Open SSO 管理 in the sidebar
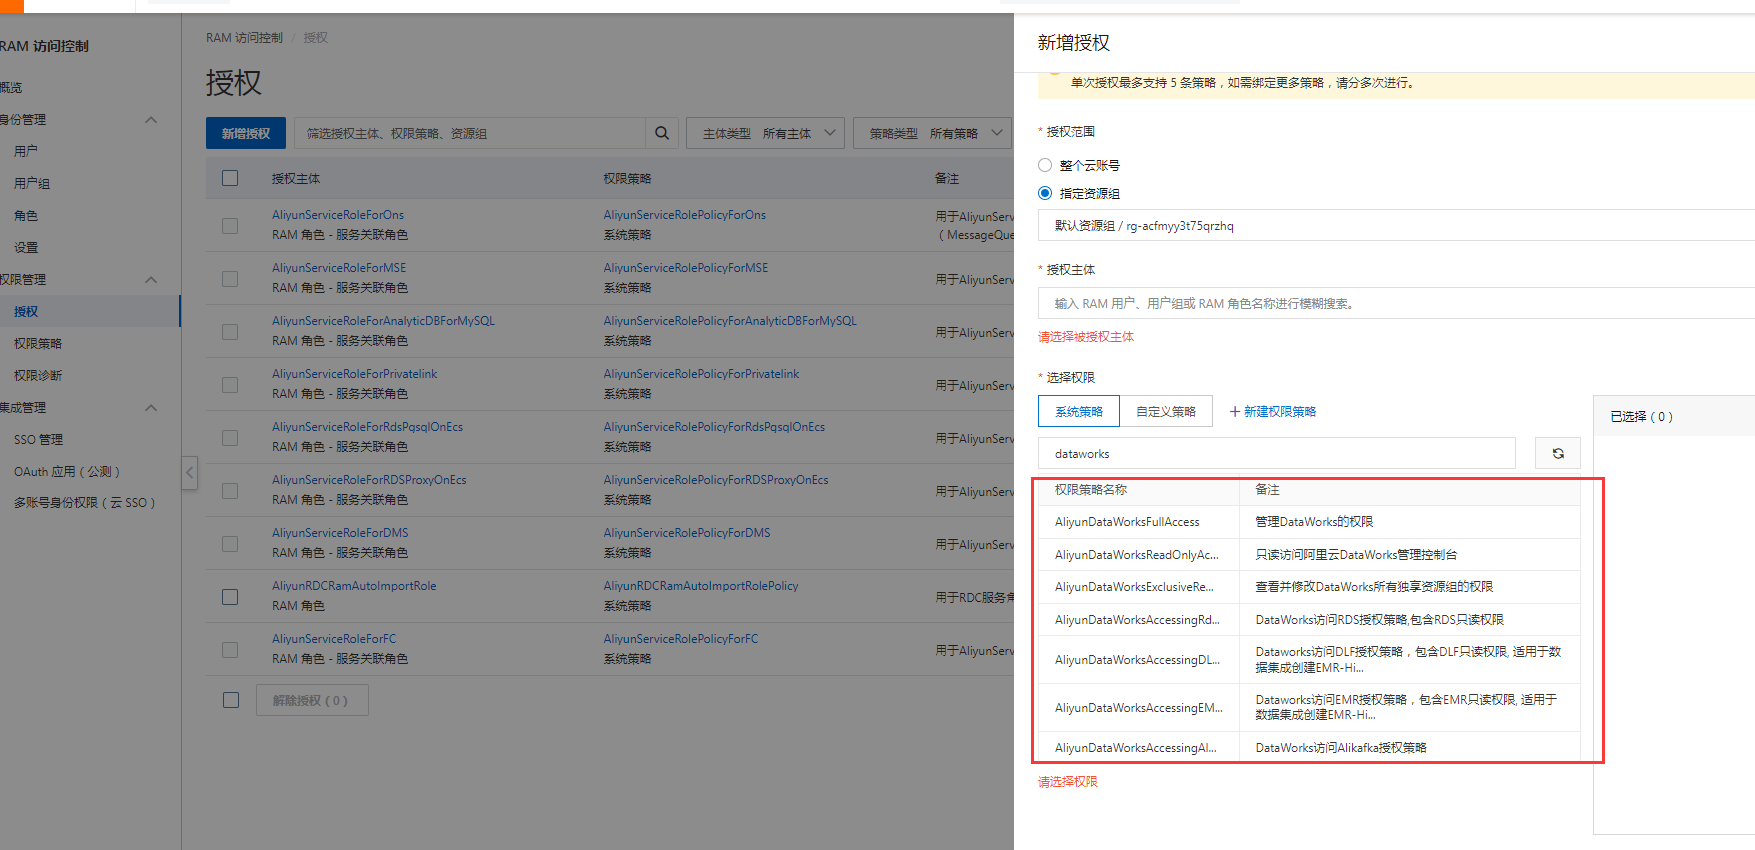The width and height of the screenshot is (1755, 850). click(x=38, y=440)
